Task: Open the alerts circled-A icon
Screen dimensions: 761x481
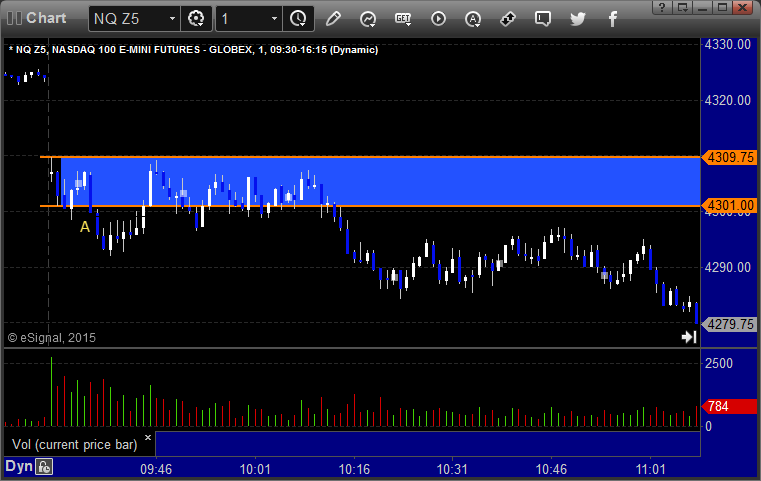Action: coord(473,19)
